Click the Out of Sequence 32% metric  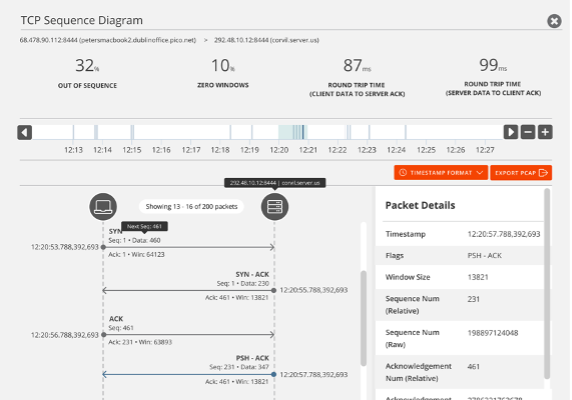(87, 73)
